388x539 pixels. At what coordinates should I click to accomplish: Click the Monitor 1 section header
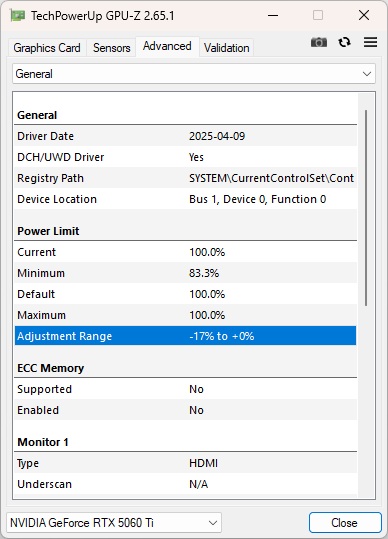point(43,442)
